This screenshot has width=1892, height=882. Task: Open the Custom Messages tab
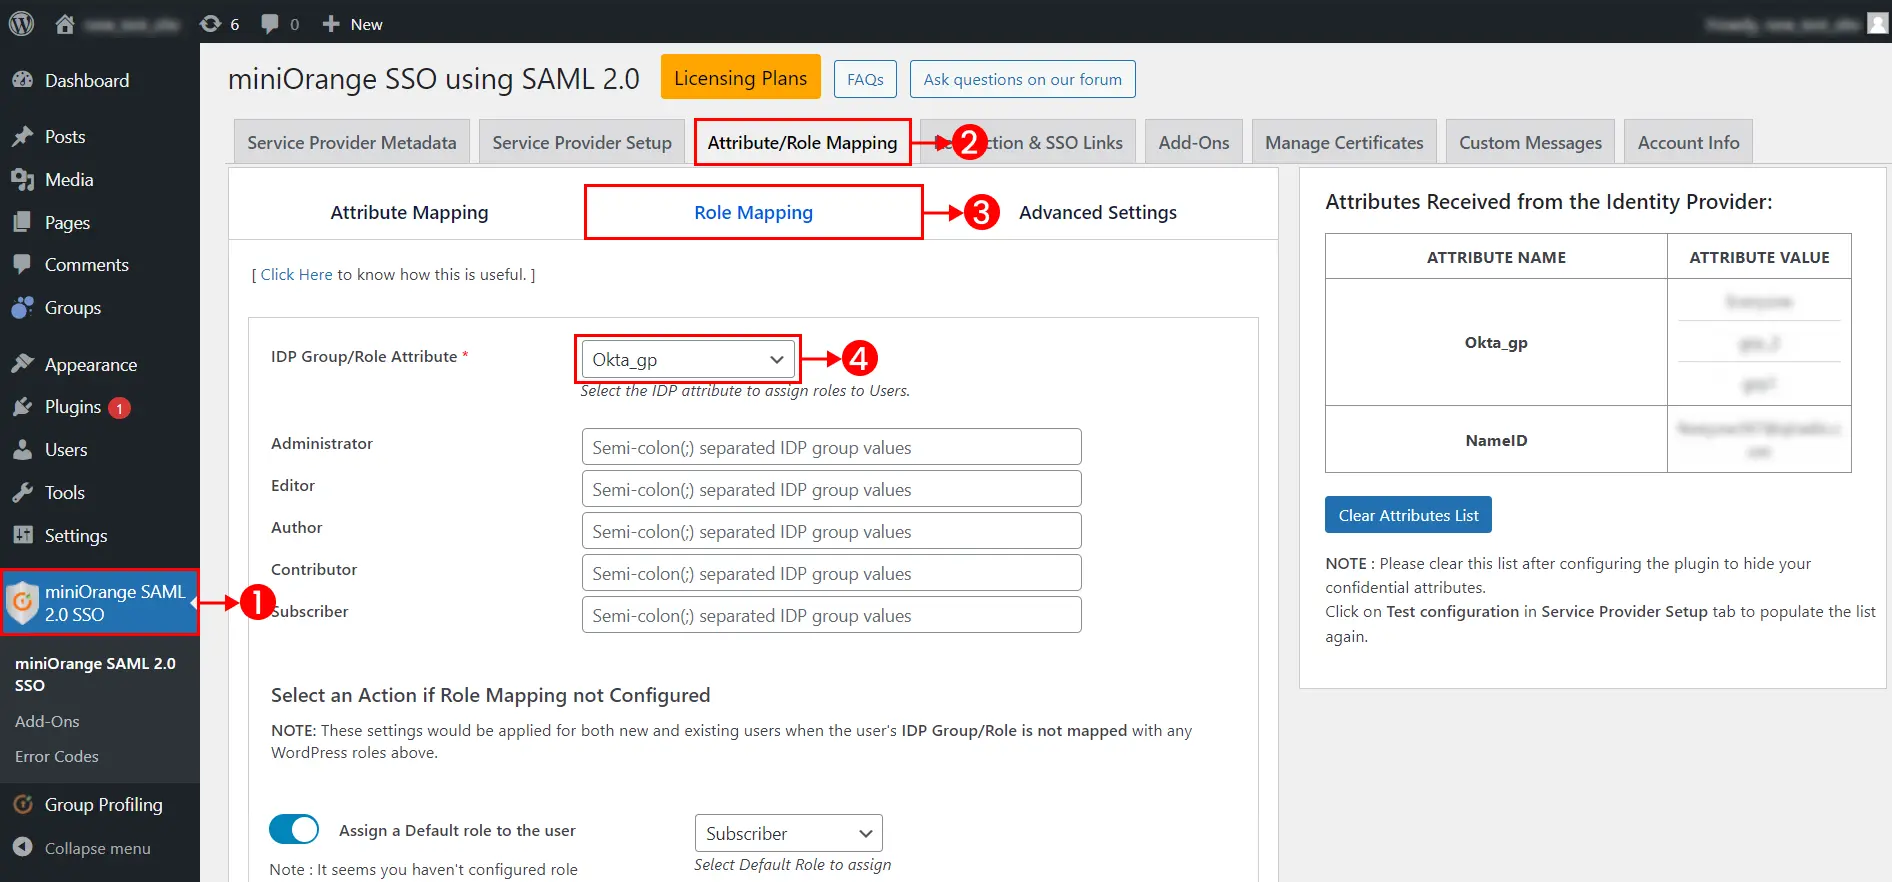click(1530, 142)
